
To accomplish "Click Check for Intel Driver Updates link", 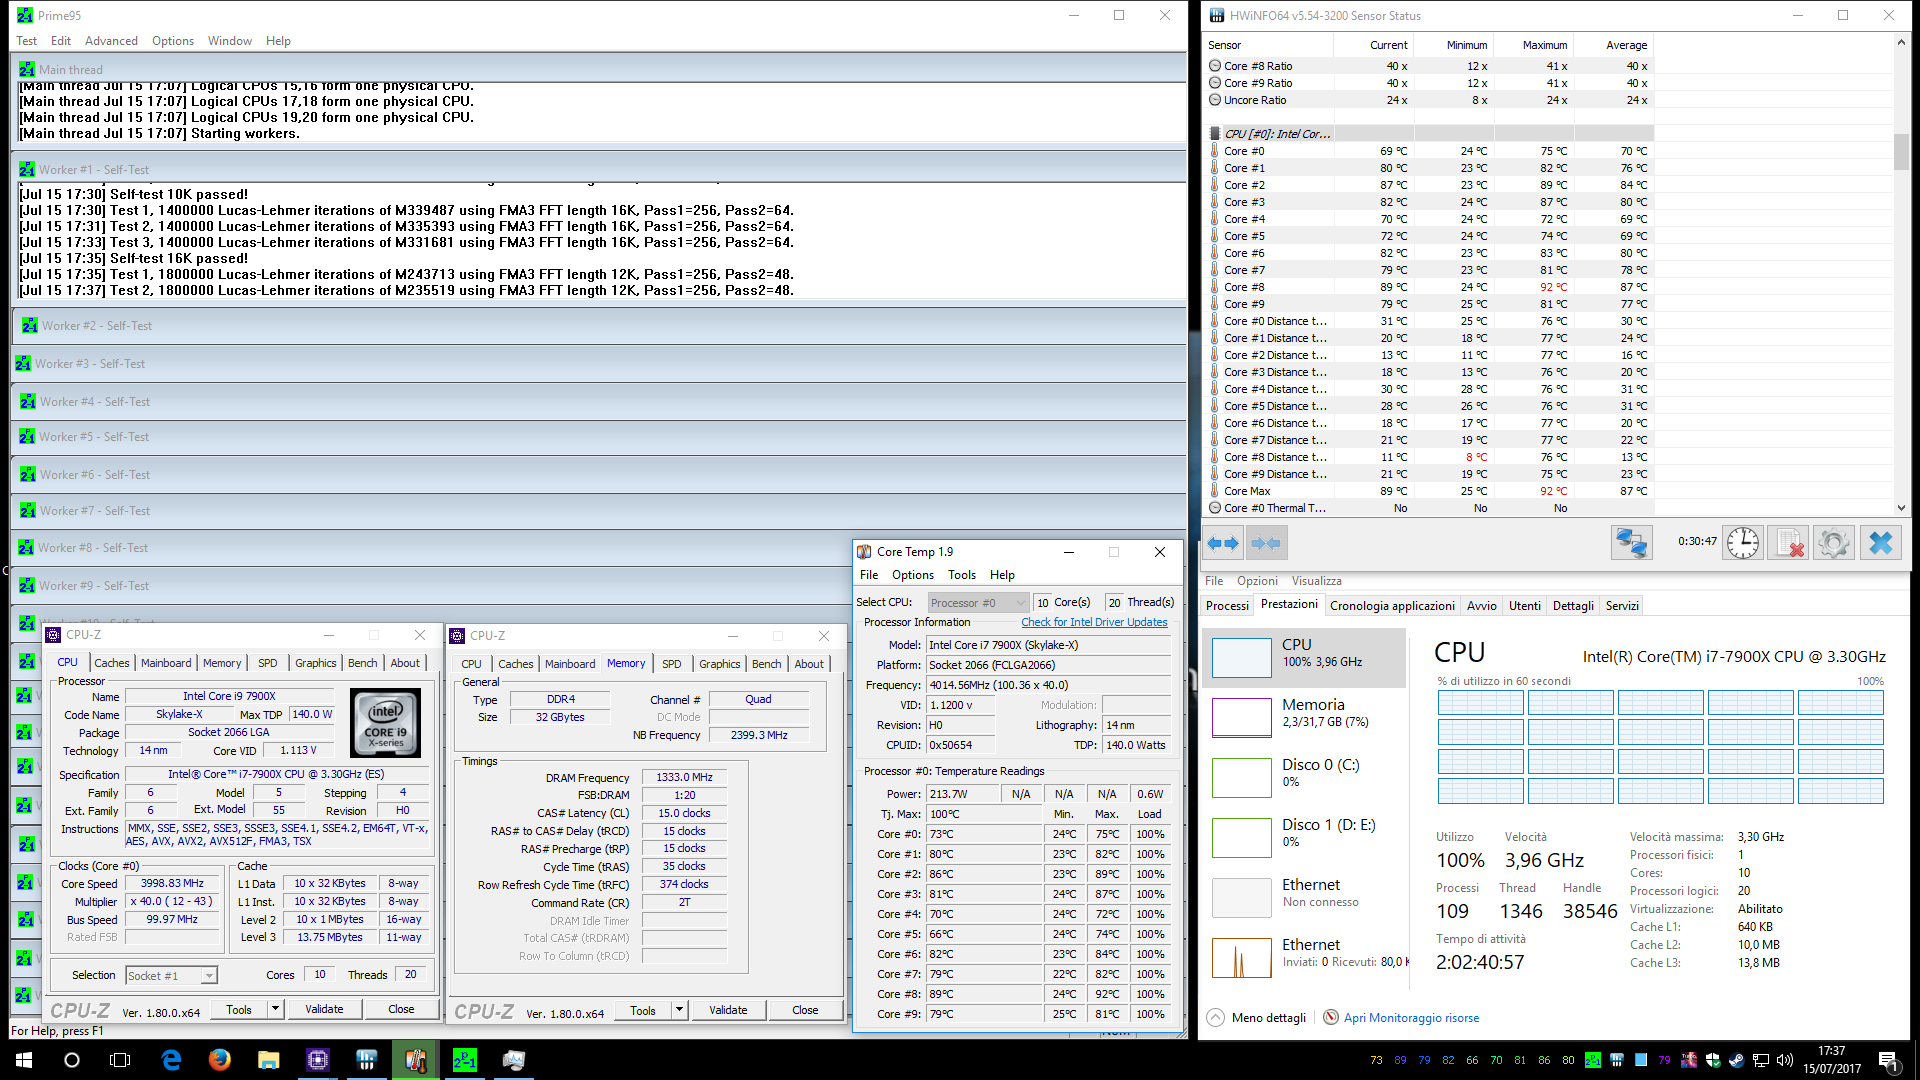I will [1094, 622].
